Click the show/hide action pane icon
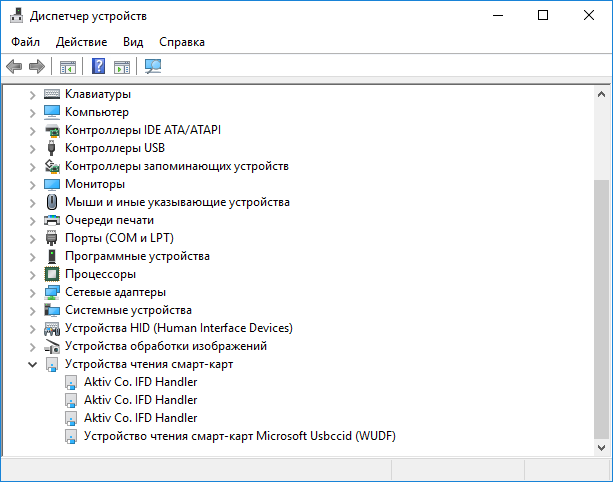The height and width of the screenshot is (482, 613). click(x=122, y=67)
